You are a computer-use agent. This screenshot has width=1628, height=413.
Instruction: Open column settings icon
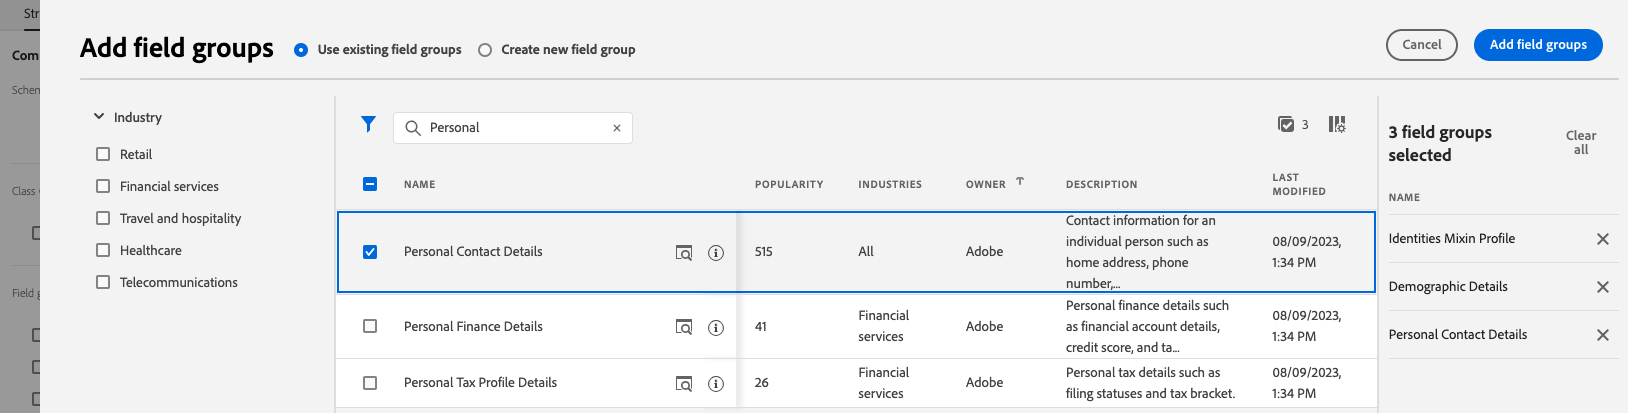[x=1337, y=124]
